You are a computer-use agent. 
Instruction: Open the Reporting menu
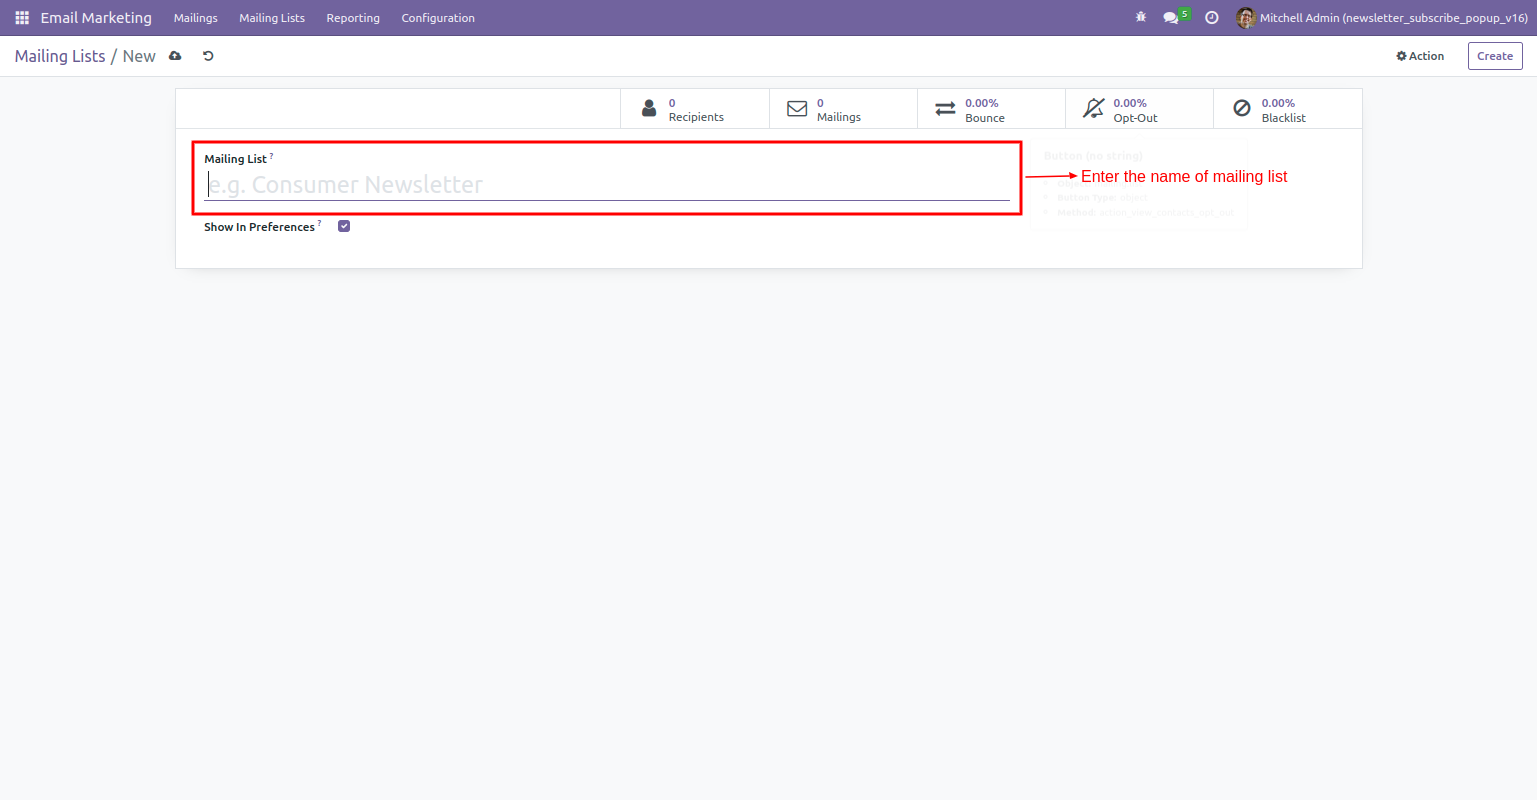click(x=353, y=18)
